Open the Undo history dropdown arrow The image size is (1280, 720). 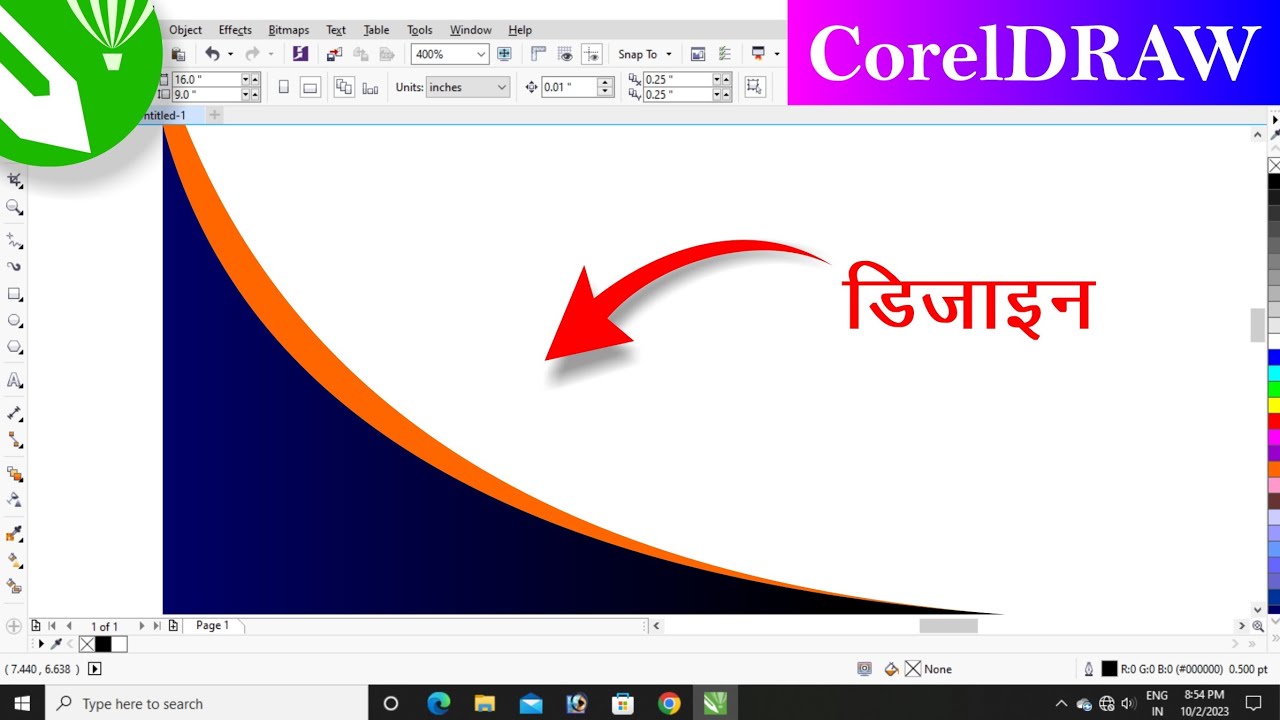coord(230,54)
